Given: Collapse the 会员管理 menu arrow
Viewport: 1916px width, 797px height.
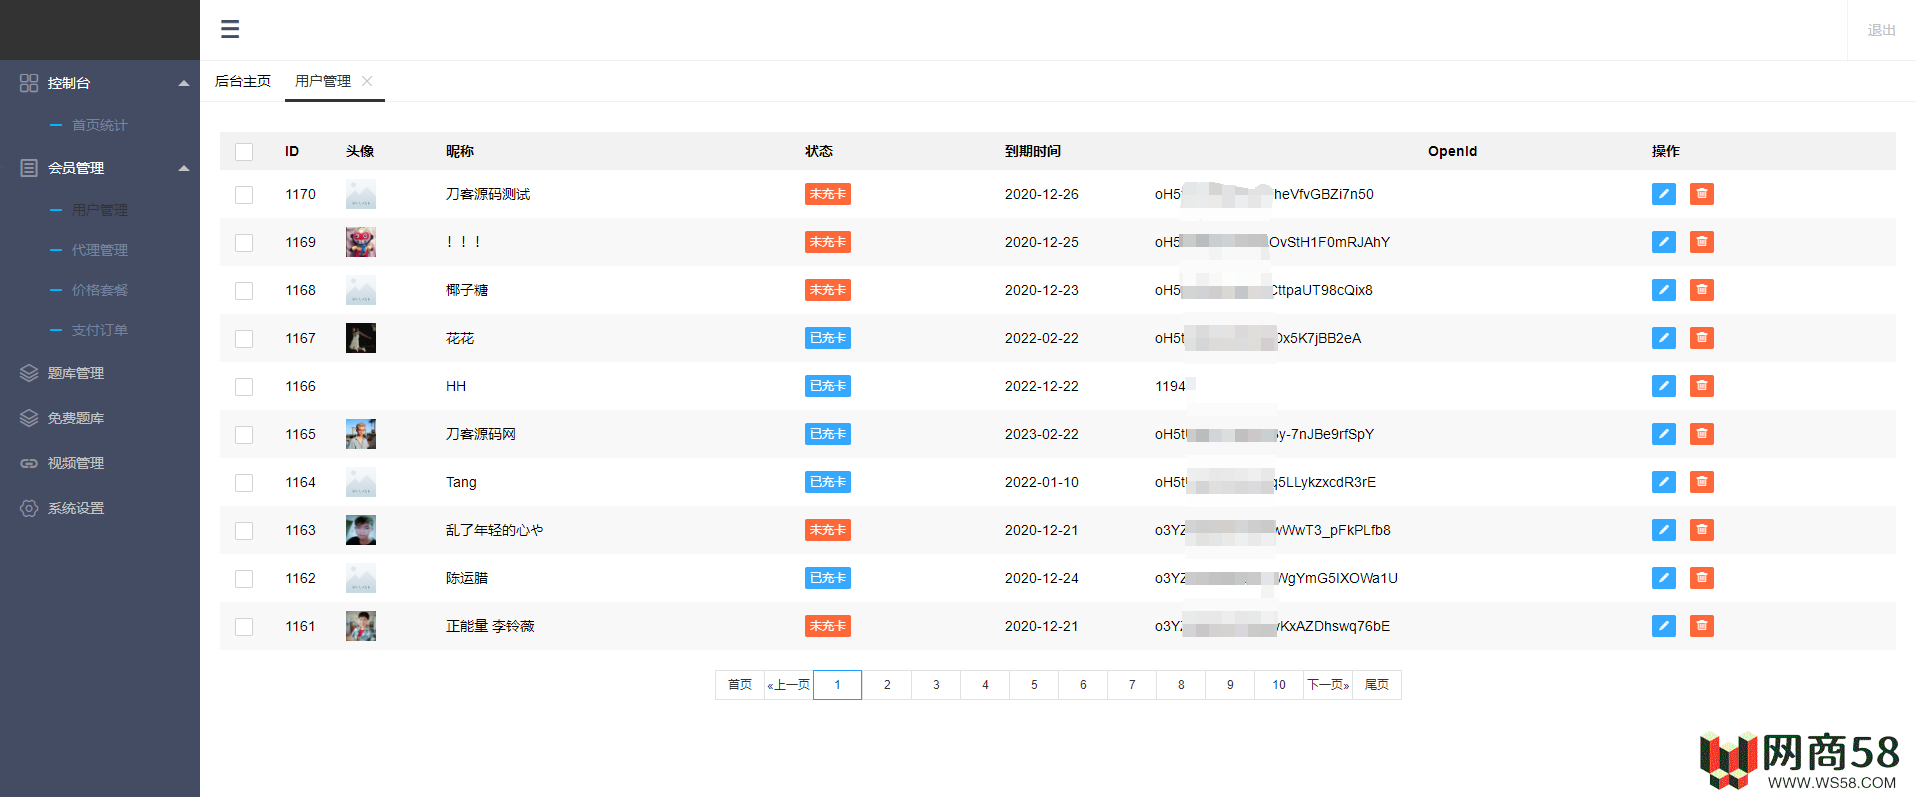Looking at the screenshot, I should 184,168.
